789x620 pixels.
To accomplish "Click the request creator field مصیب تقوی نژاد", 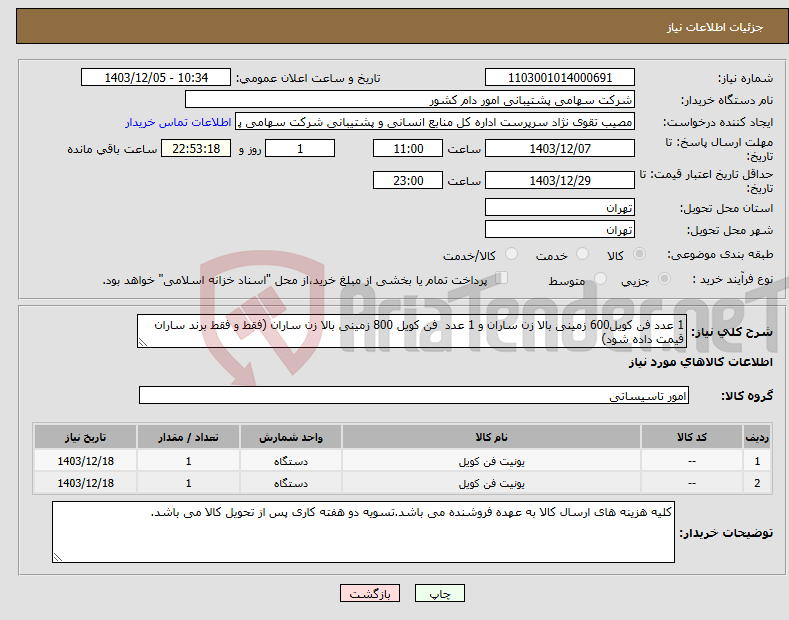I will pyautogui.click(x=435, y=122).
